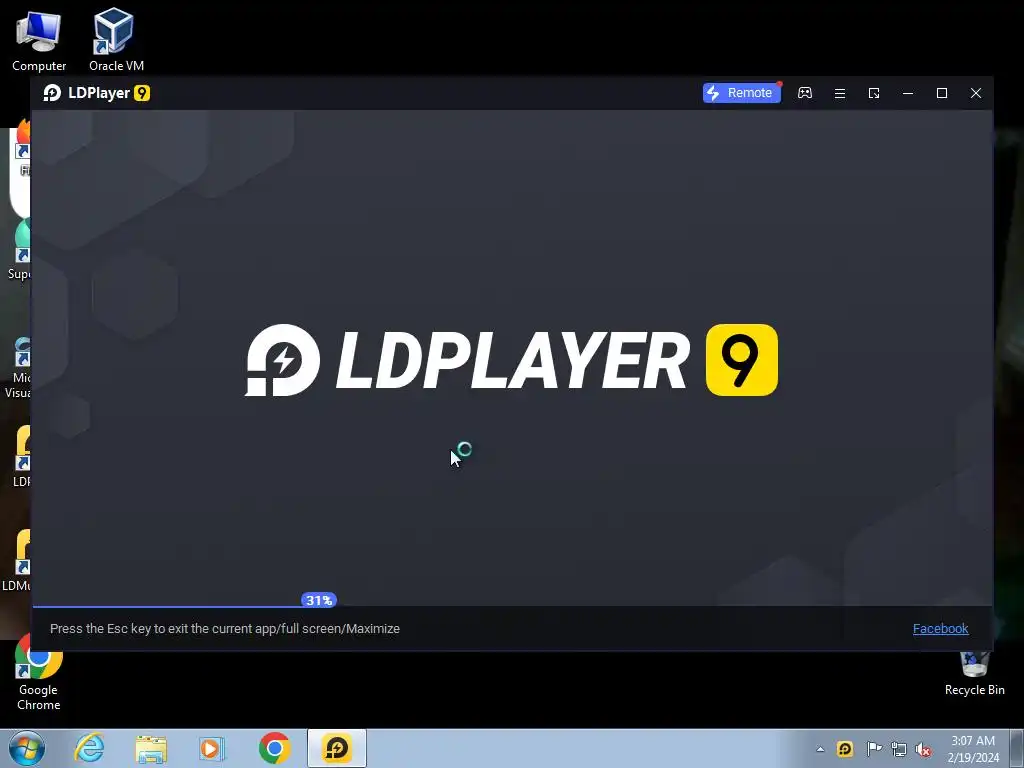Click the LDPlayer taskbar button
The image size is (1024, 768).
click(x=337, y=748)
